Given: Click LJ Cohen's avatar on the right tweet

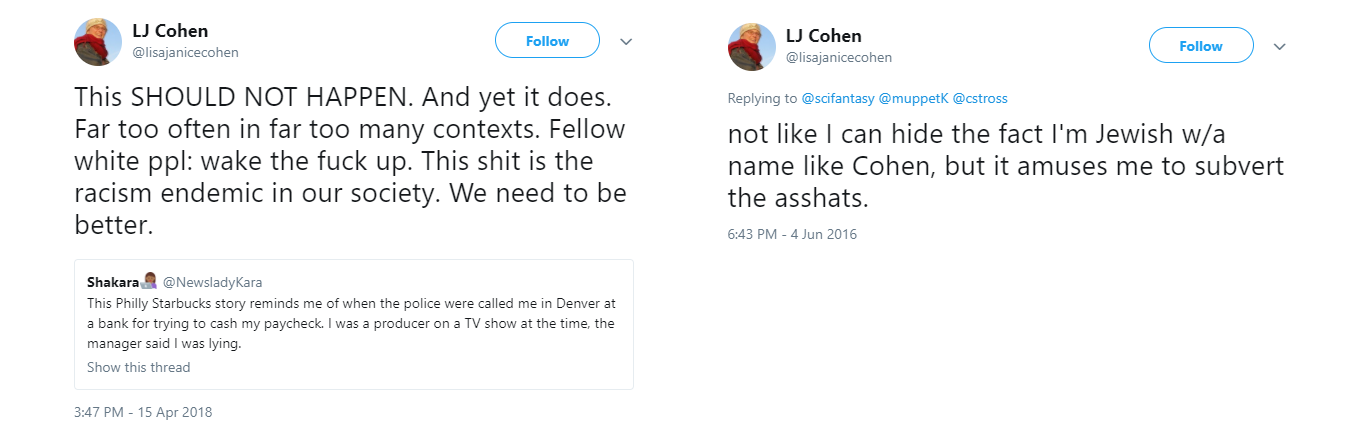Looking at the screenshot, I should tap(752, 47).
